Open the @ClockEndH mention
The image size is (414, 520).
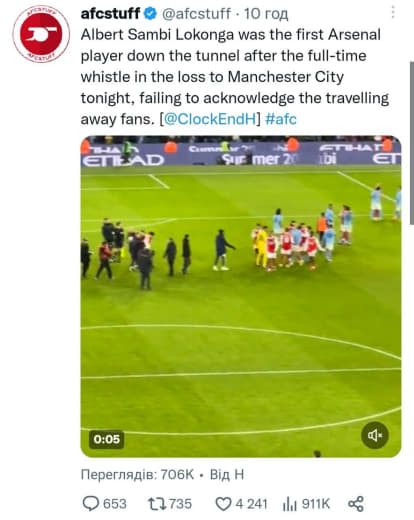210,119
